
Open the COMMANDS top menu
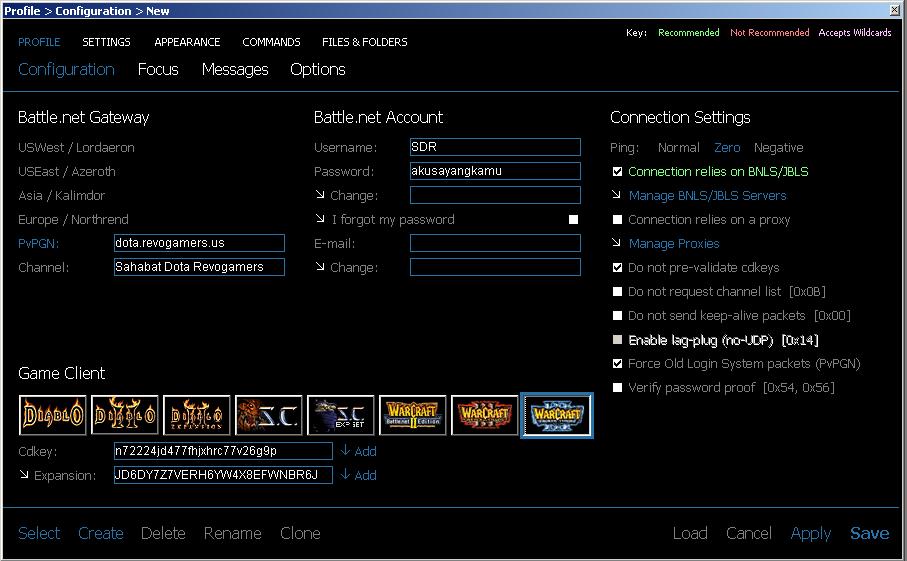[271, 42]
